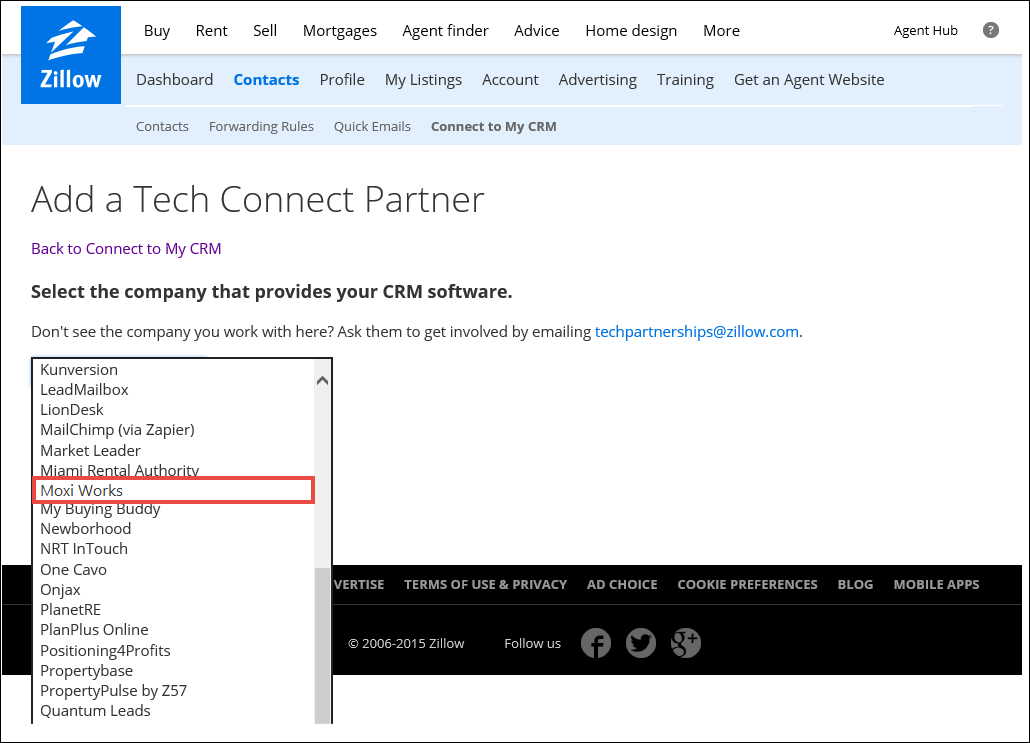
Task: Choose Onjax from the list
Action: point(174,590)
